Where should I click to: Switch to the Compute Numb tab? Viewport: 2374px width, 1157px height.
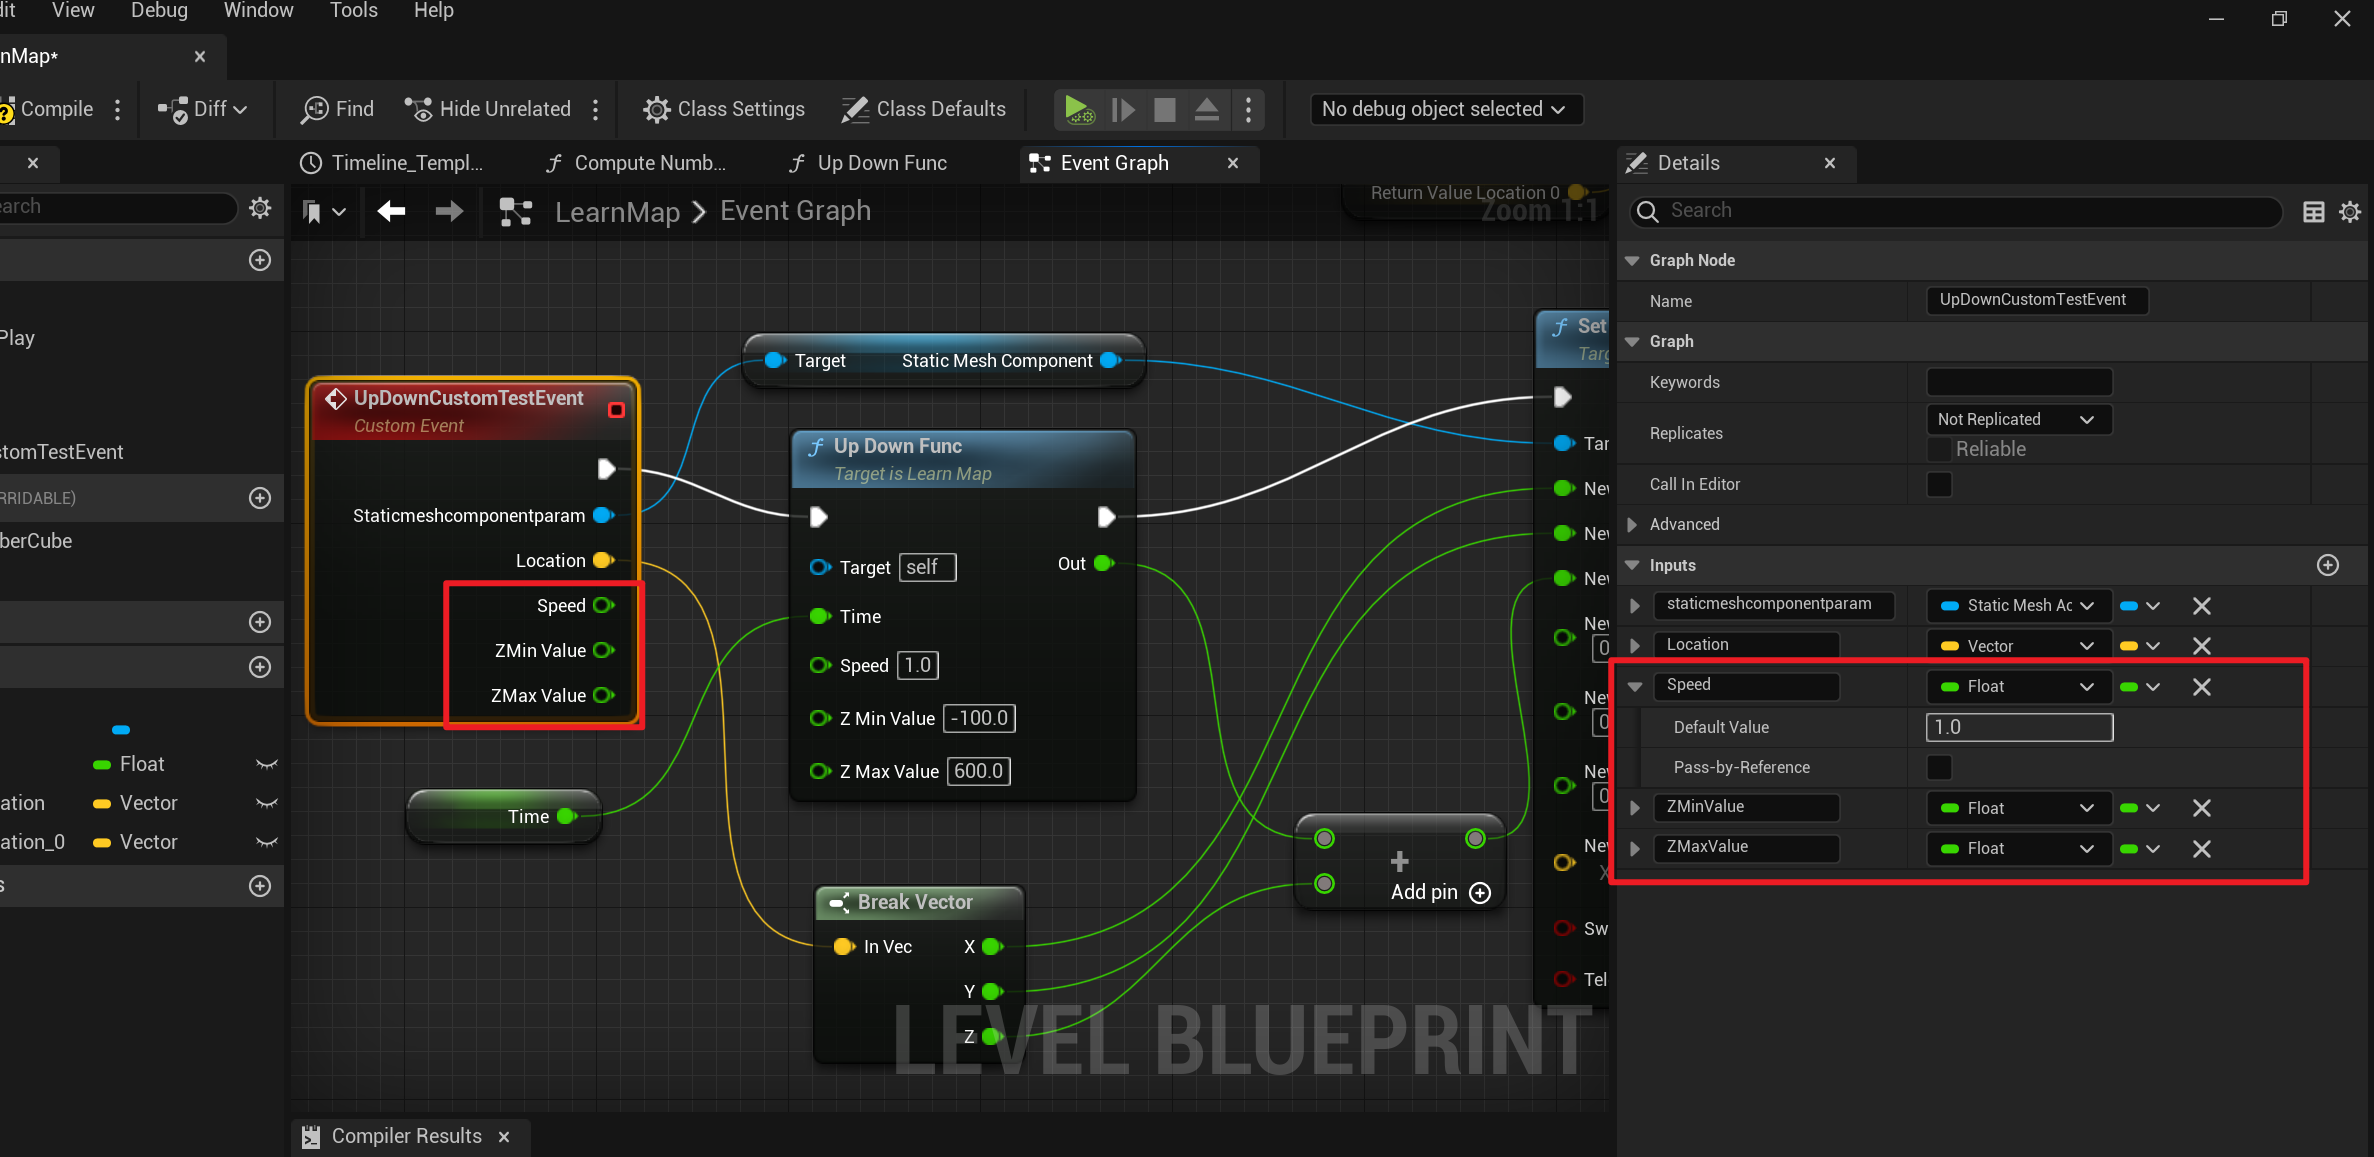coord(636,163)
